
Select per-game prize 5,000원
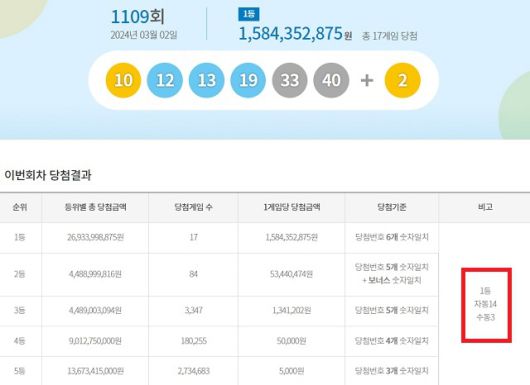[x=292, y=371]
